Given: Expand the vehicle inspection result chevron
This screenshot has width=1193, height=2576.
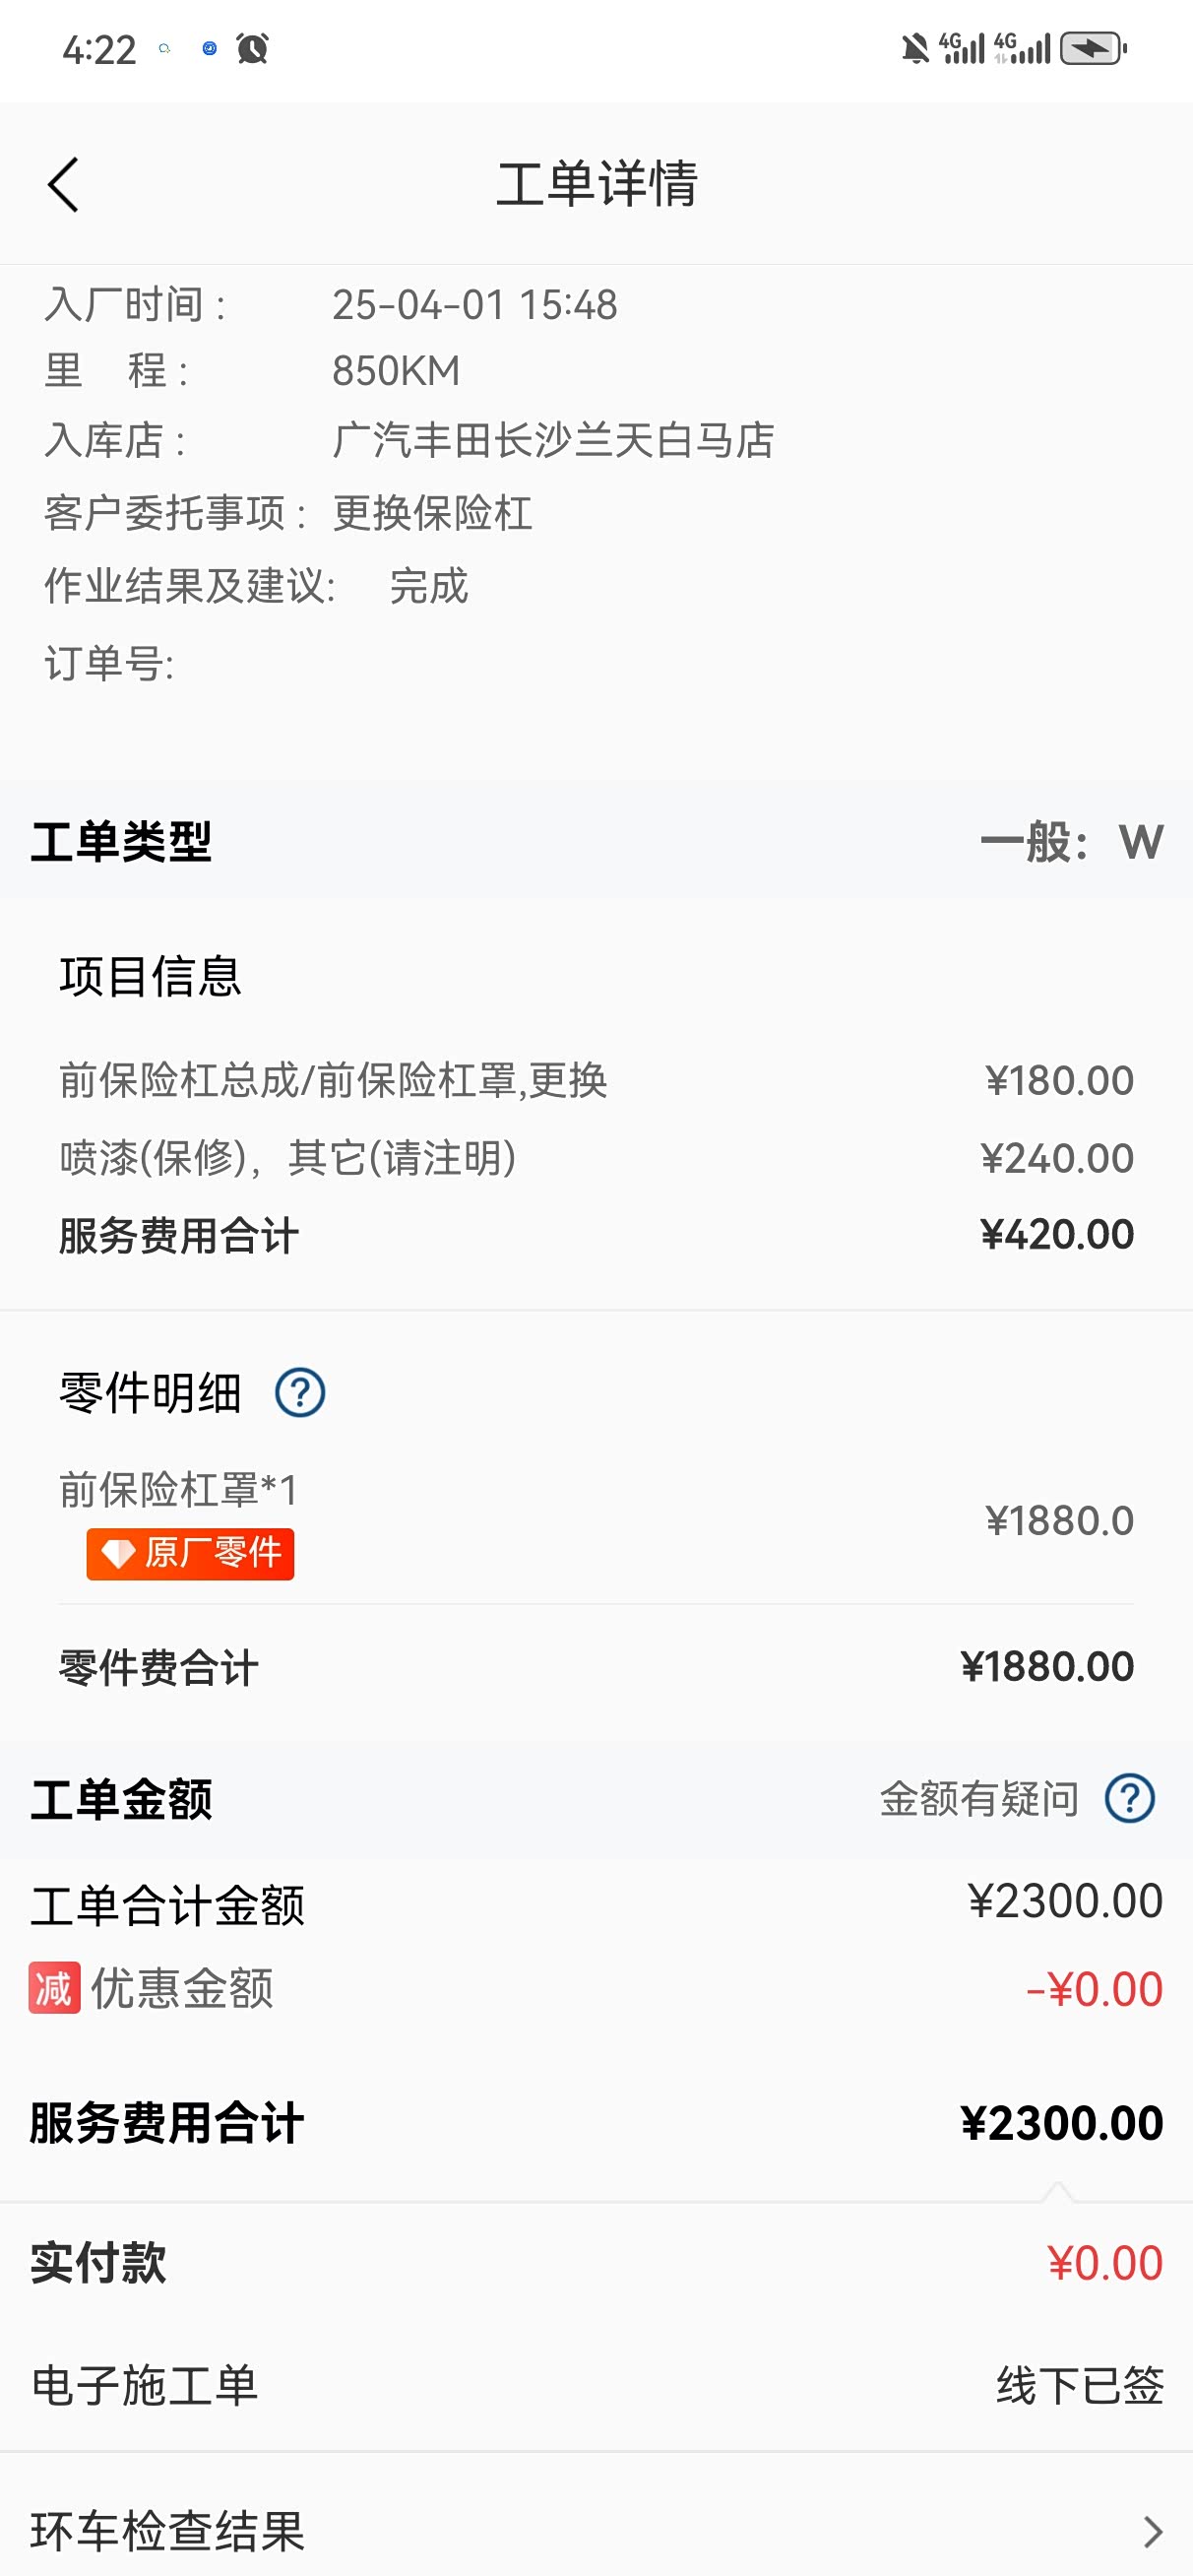Looking at the screenshot, I should click(1152, 2531).
